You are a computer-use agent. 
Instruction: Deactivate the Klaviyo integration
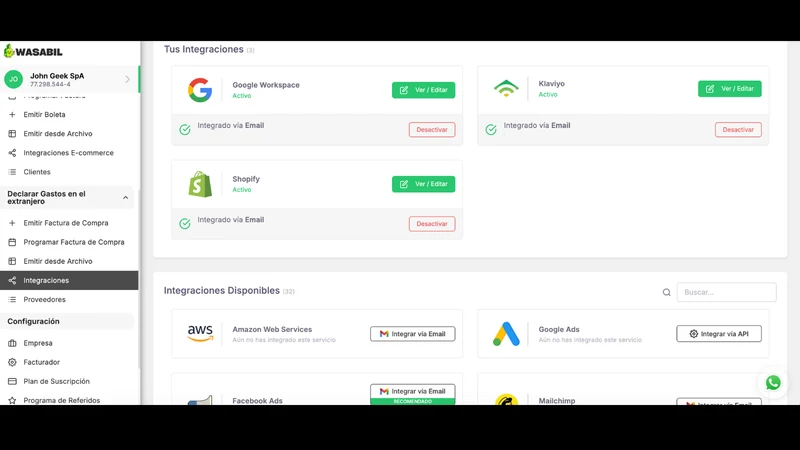(738, 130)
